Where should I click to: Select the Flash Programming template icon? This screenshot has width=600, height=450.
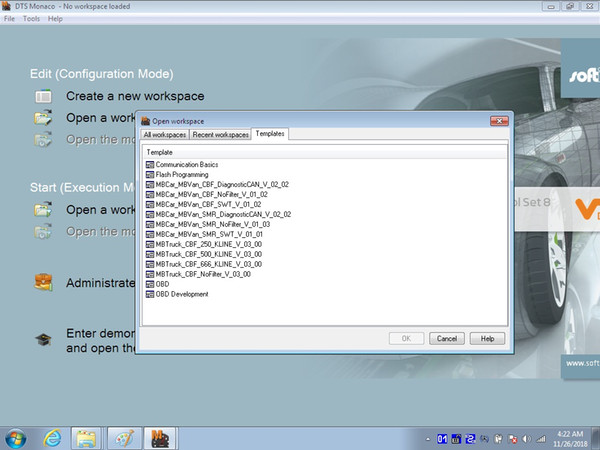coord(150,175)
